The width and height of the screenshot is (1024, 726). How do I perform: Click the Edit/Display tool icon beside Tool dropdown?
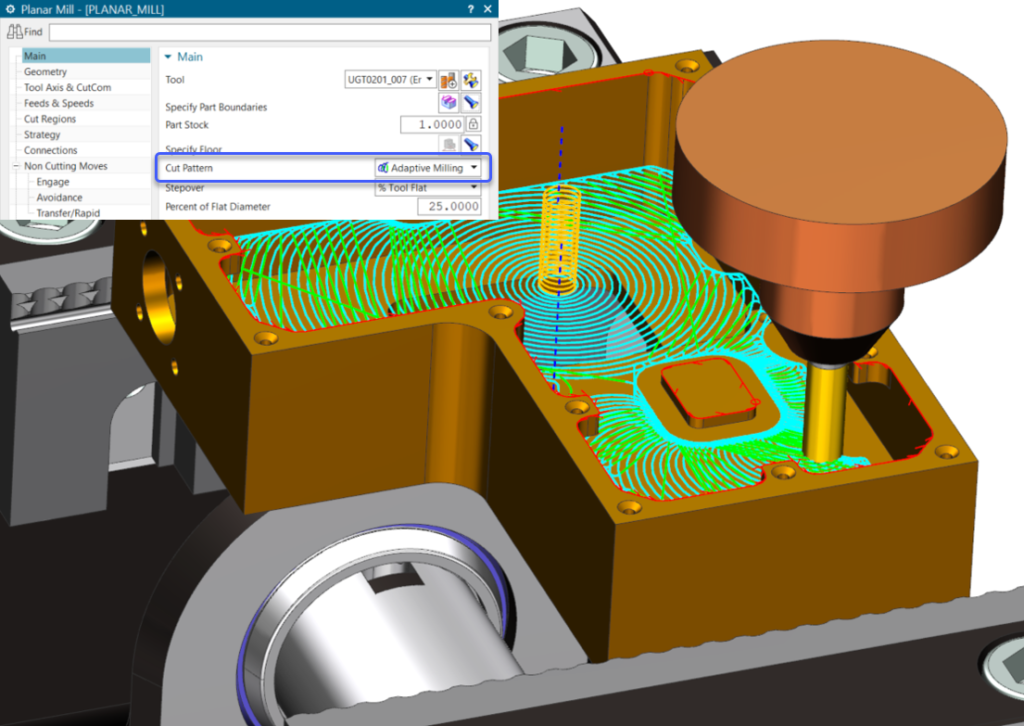(x=471, y=80)
